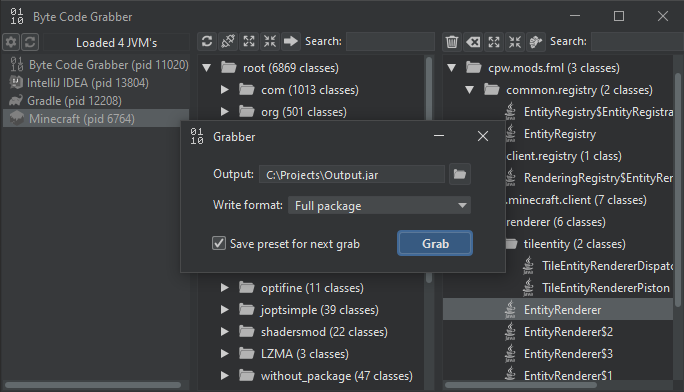Viewport: 684px width, 392px height.
Task: Click right tree horizontal scrollbar
Action: [520, 385]
